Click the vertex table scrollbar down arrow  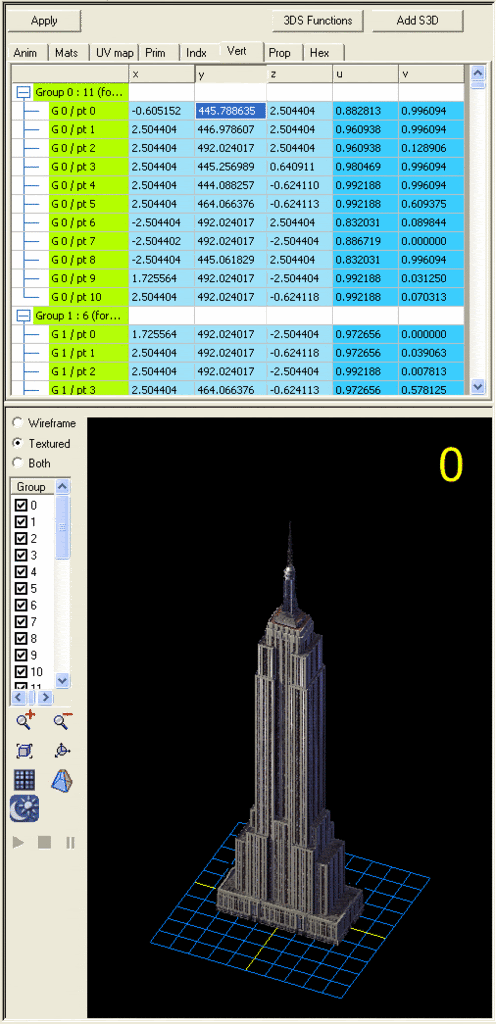478,386
